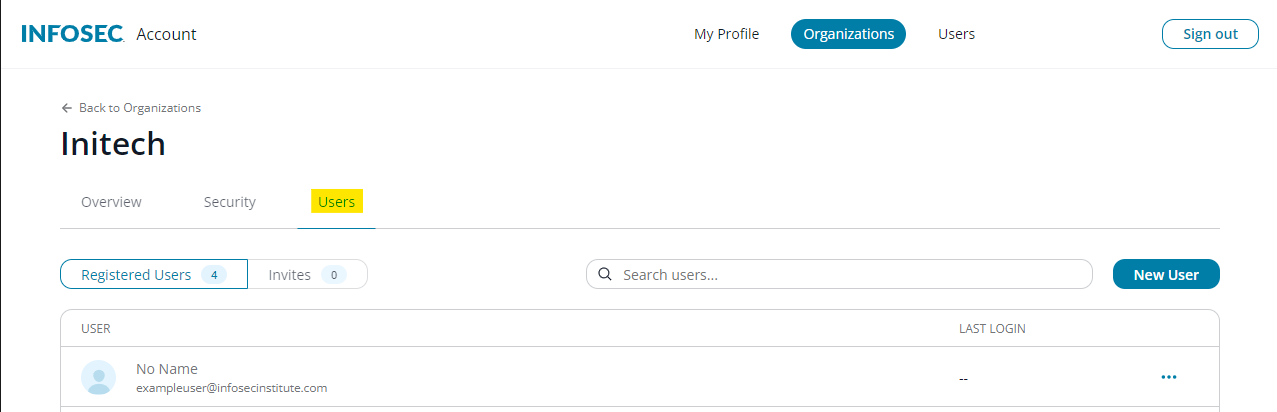Click the New User button
This screenshot has width=1277, height=412.
coord(1165,275)
